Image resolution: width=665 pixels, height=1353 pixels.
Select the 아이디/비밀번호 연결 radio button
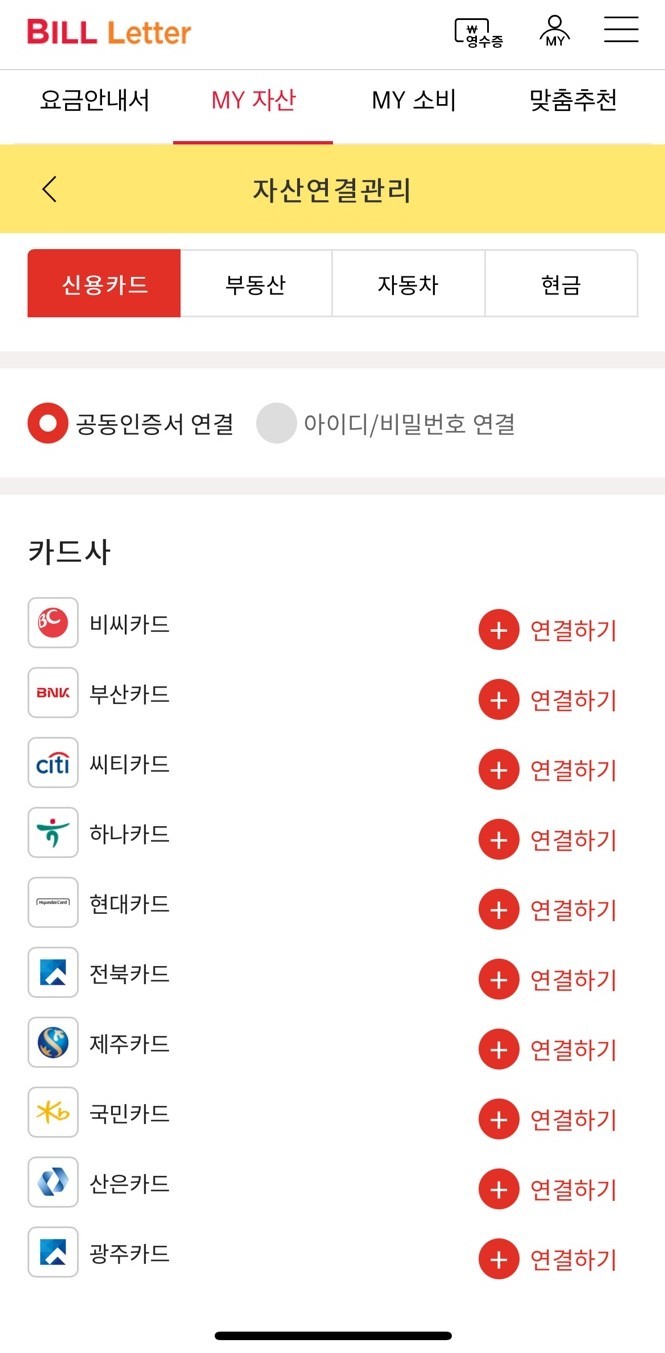point(277,423)
